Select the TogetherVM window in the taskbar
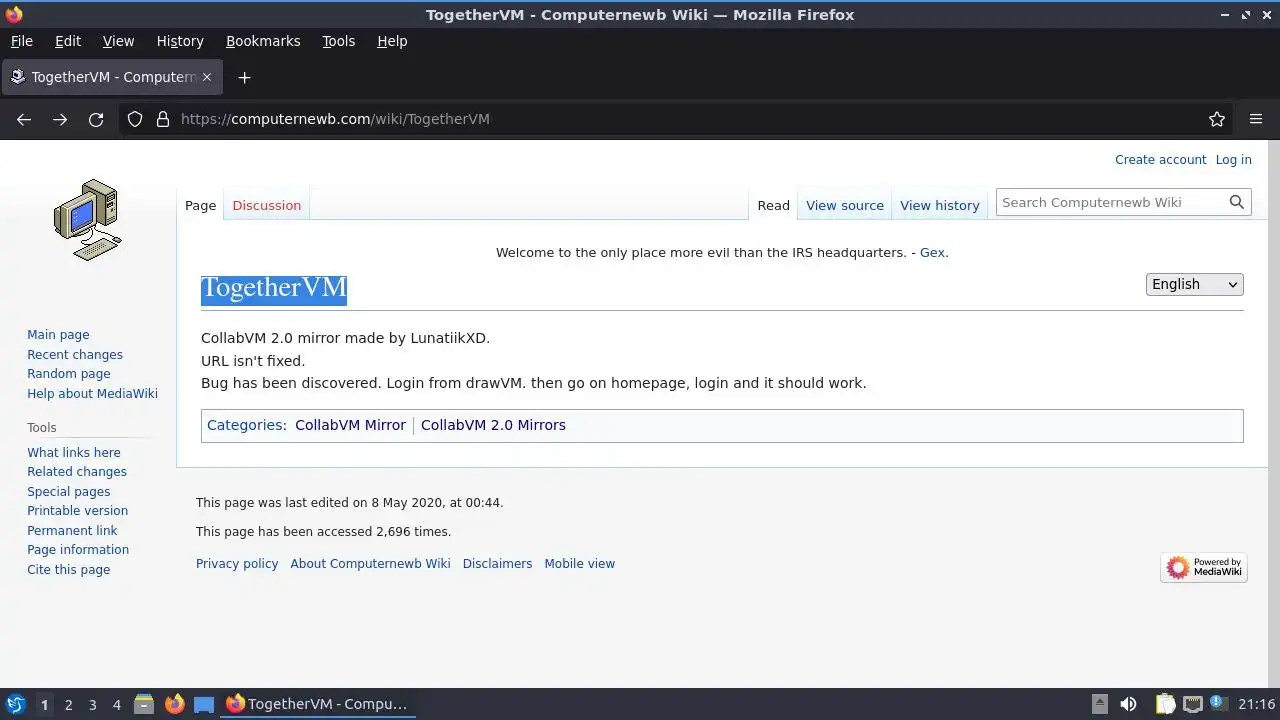This screenshot has height=720, width=1280. point(317,704)
